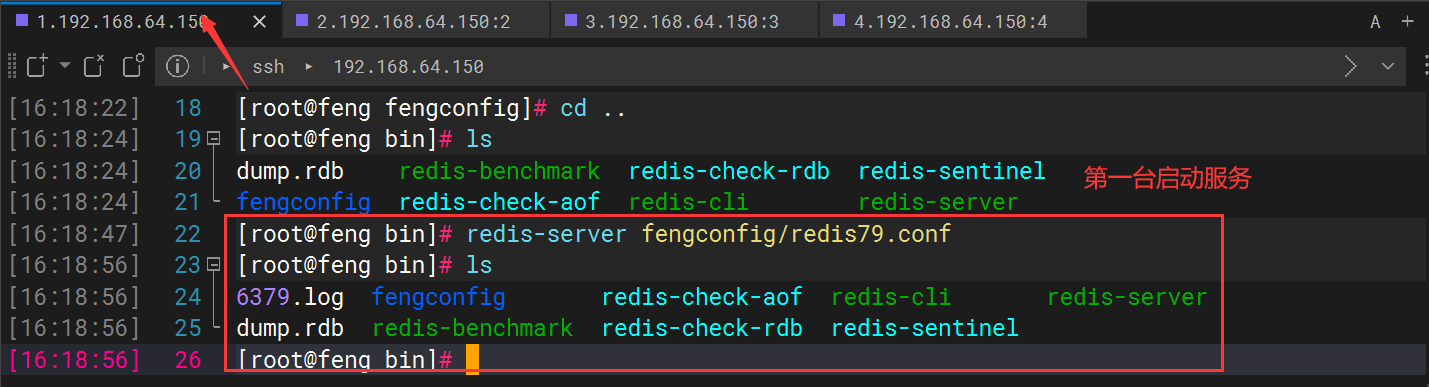Close the 1.192.168.64.150 tab
This screenshot has width=1429, height=387.
coord(259,21)
